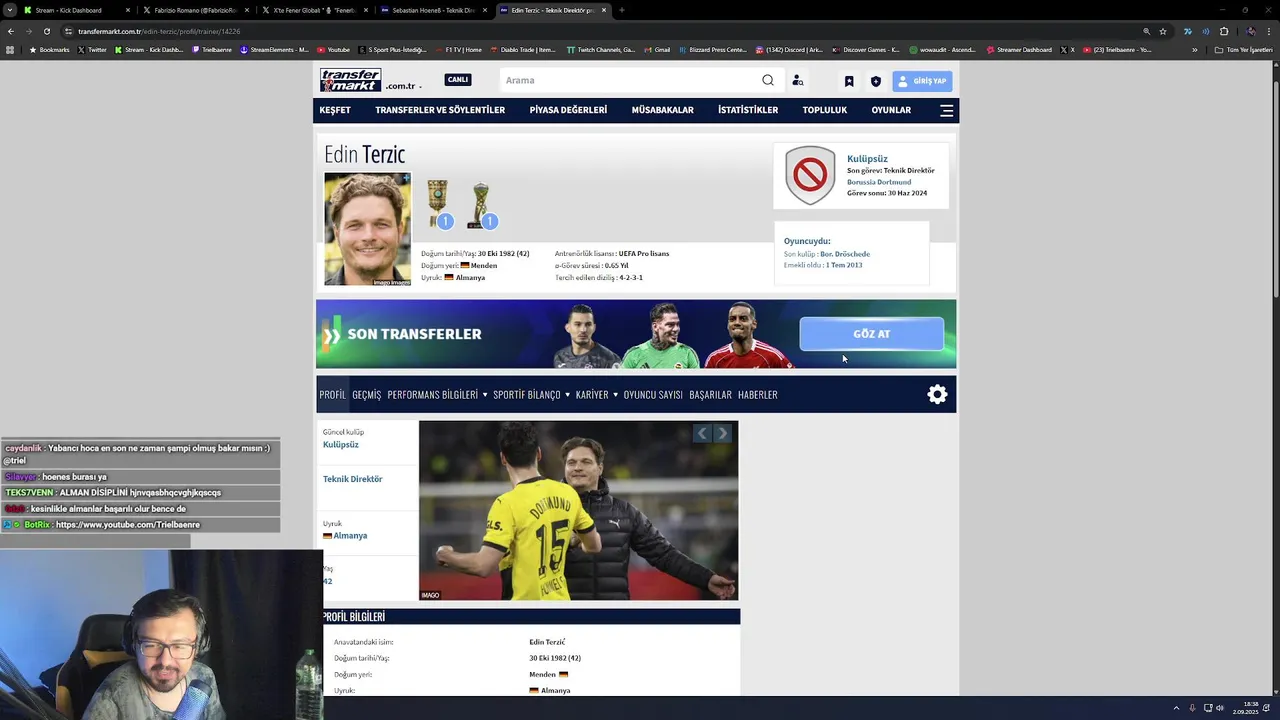The image size is (1280, 720).
Task: Click the DFB-Pokal trophy icon
Action: (x=438, y=203)
